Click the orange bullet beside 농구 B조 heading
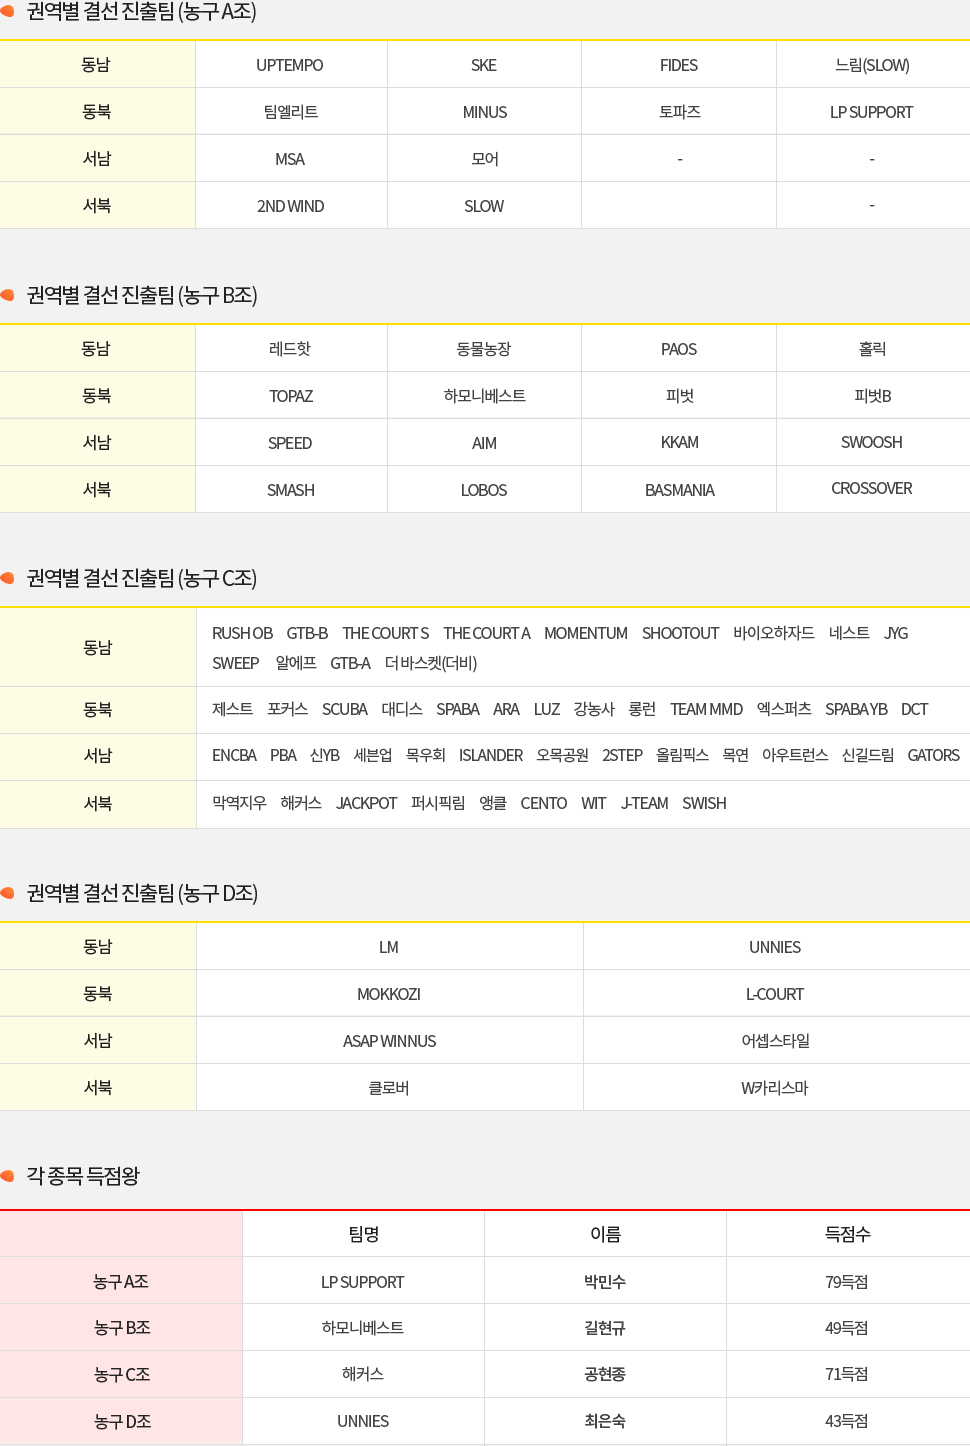 tap(8, 295)
